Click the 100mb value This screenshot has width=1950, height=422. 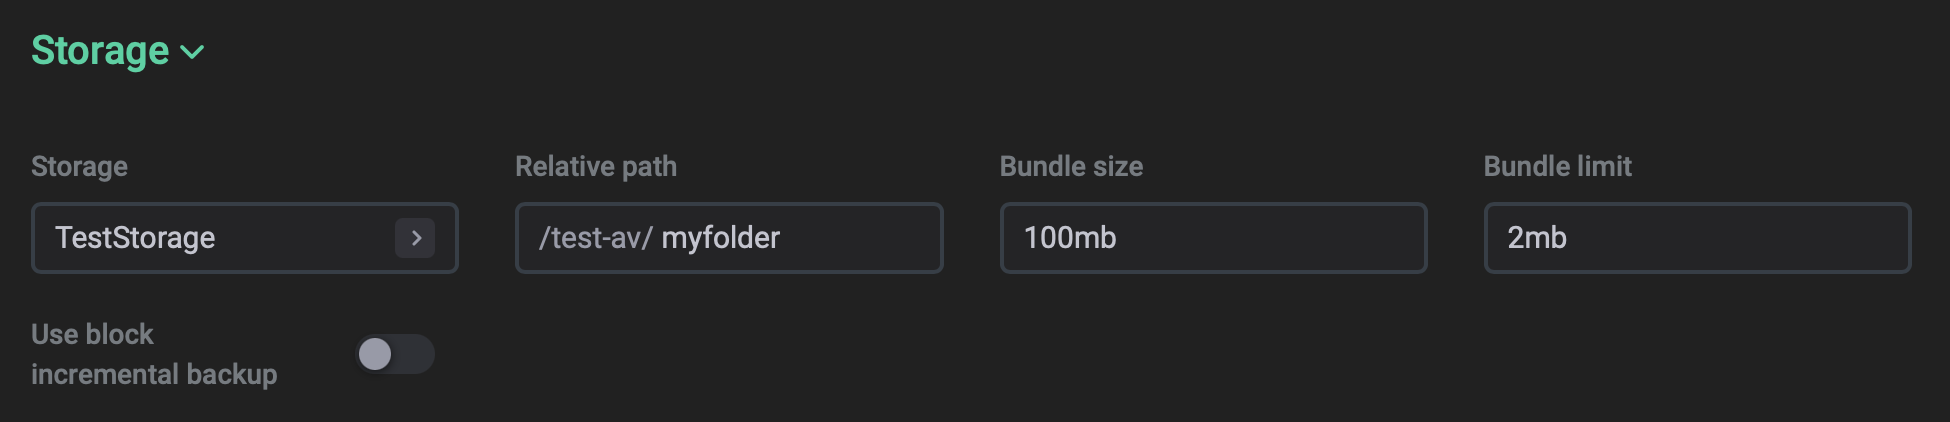click(x=1069, y=238)
